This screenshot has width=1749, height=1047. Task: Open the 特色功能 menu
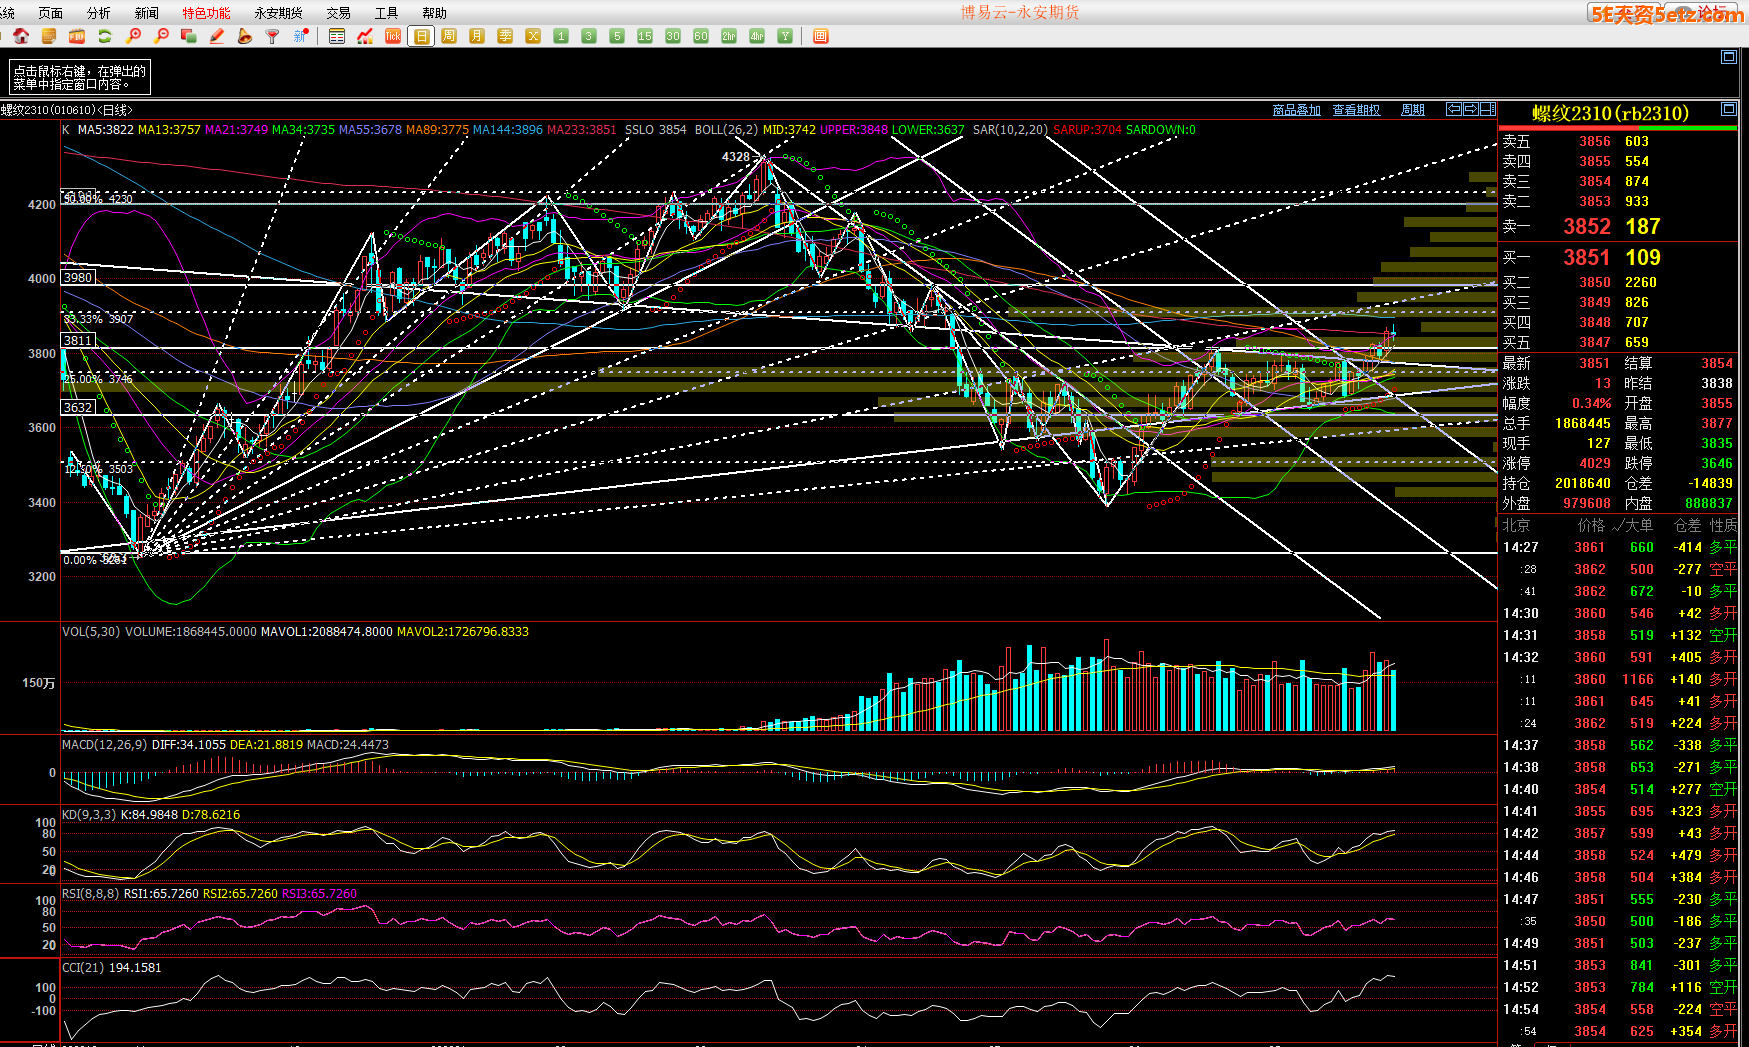[206, 13]
